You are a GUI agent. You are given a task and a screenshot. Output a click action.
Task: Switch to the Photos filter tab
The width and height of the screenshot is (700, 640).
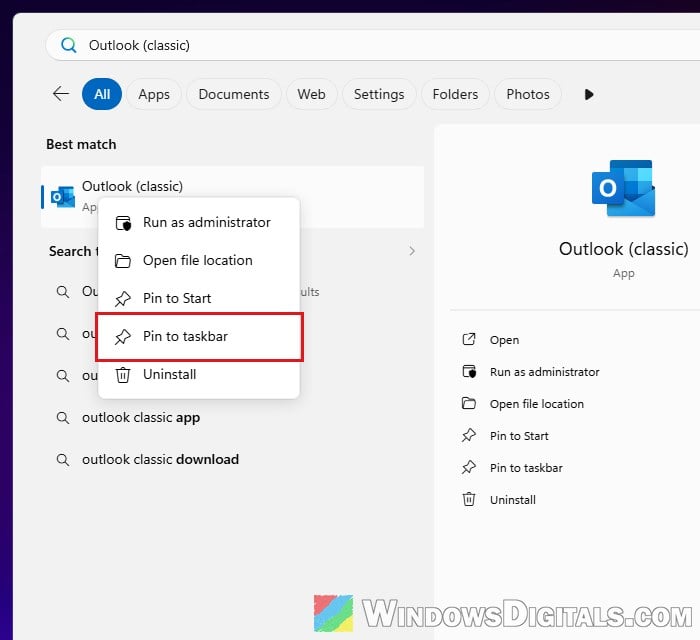pos(528,94)
